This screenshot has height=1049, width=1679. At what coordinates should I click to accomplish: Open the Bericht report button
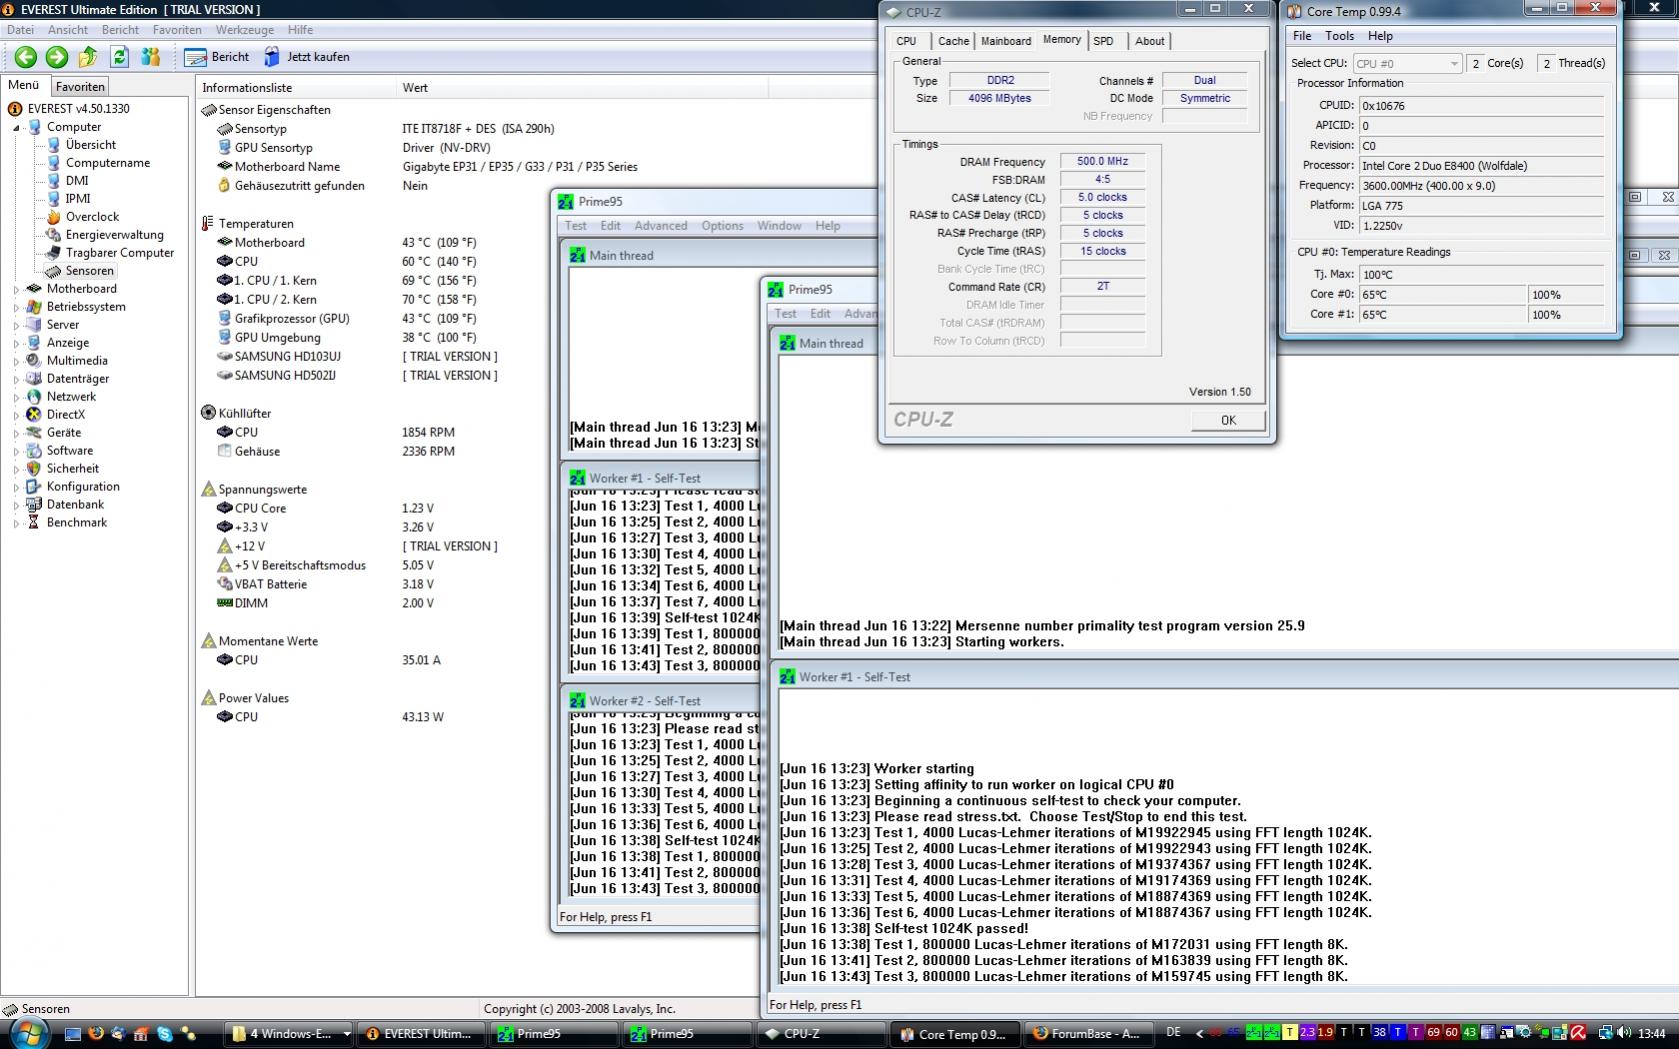(217, 57)
